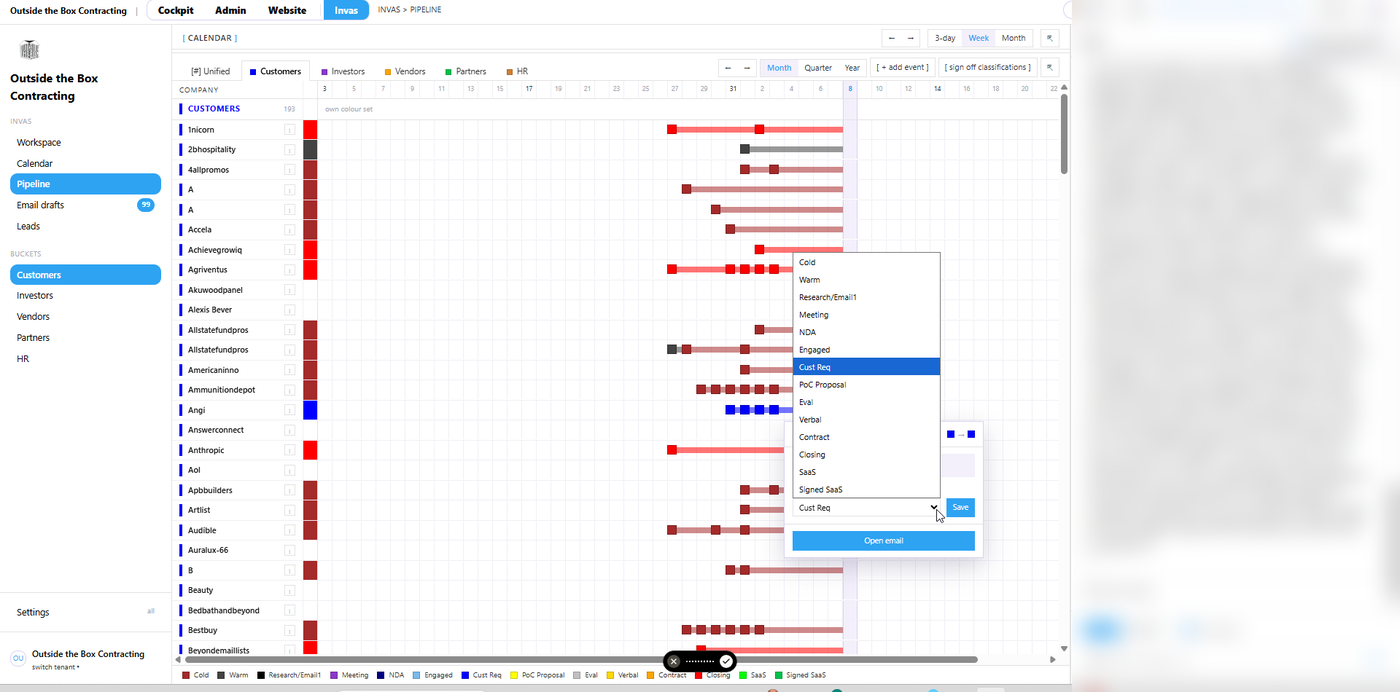Screen dimensions: 1400x692
Task: Choose Research/Email1 from the stage list
Action: (x=867, y=297)
